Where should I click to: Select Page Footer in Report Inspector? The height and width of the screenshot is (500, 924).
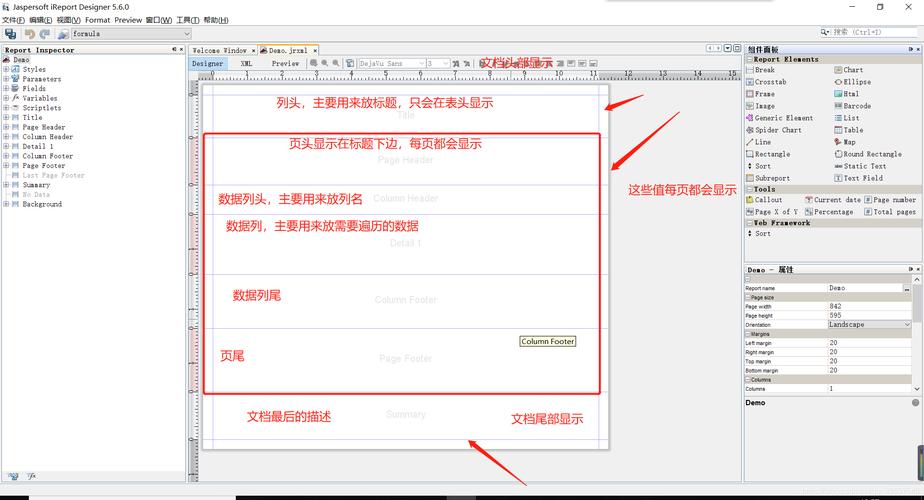44,166
